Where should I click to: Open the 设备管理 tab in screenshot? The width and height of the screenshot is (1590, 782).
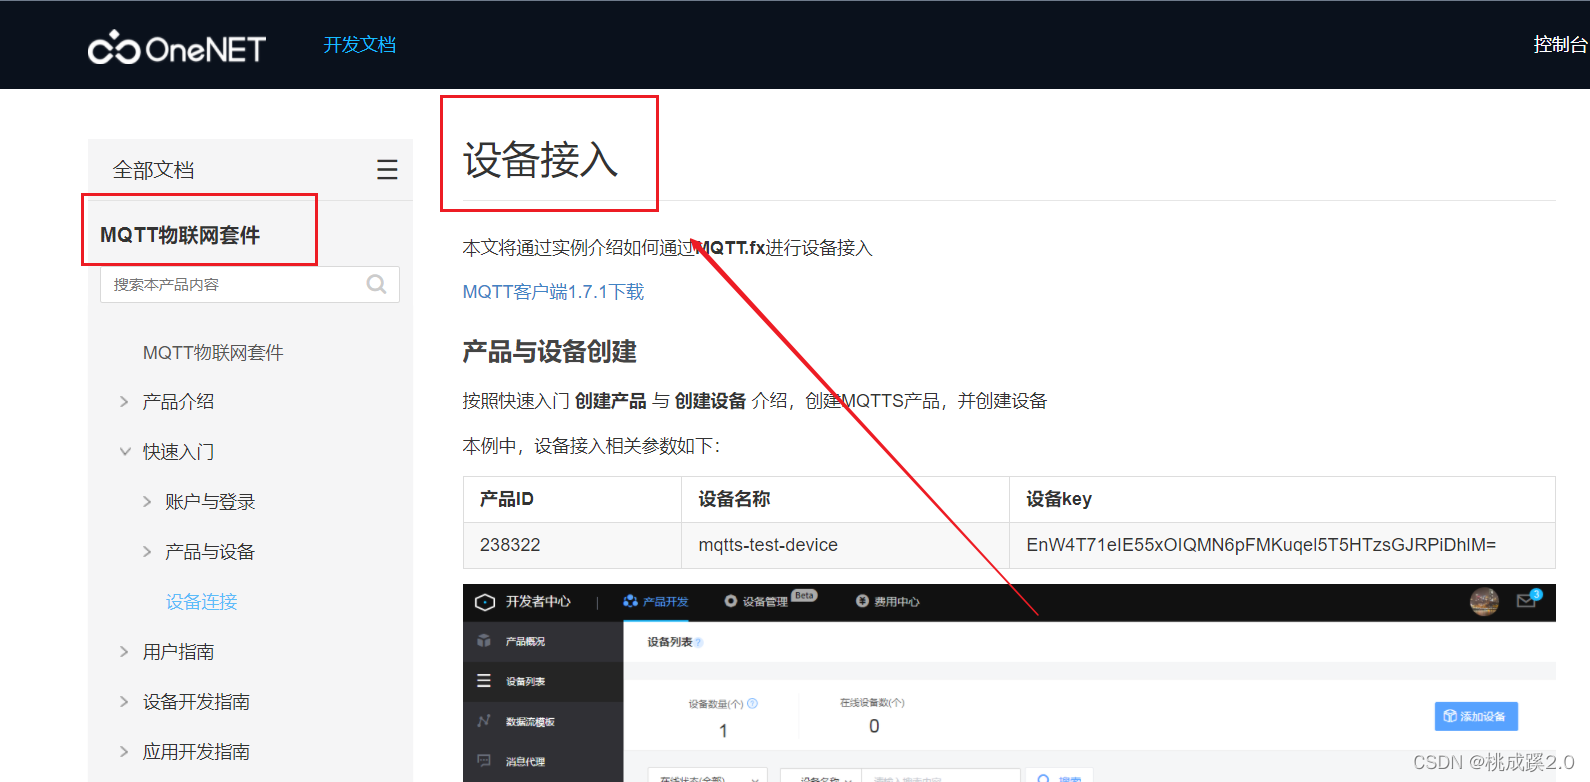point(765,602)
